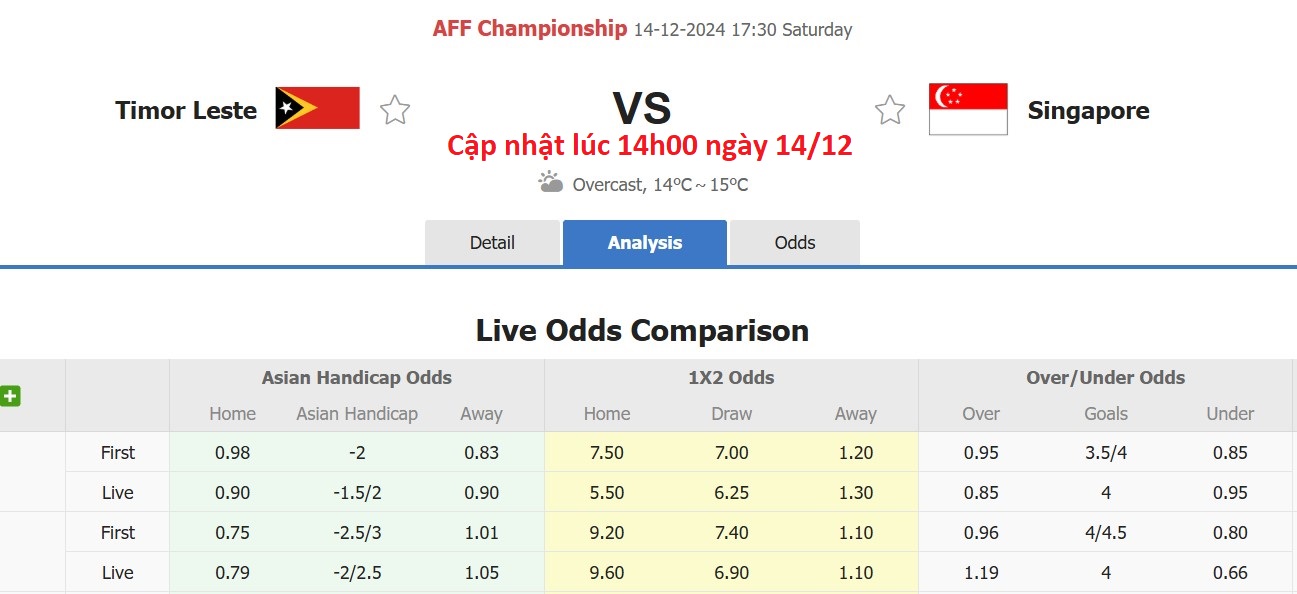Select the 3.5/4 Goals cell

coord(1106,452)
